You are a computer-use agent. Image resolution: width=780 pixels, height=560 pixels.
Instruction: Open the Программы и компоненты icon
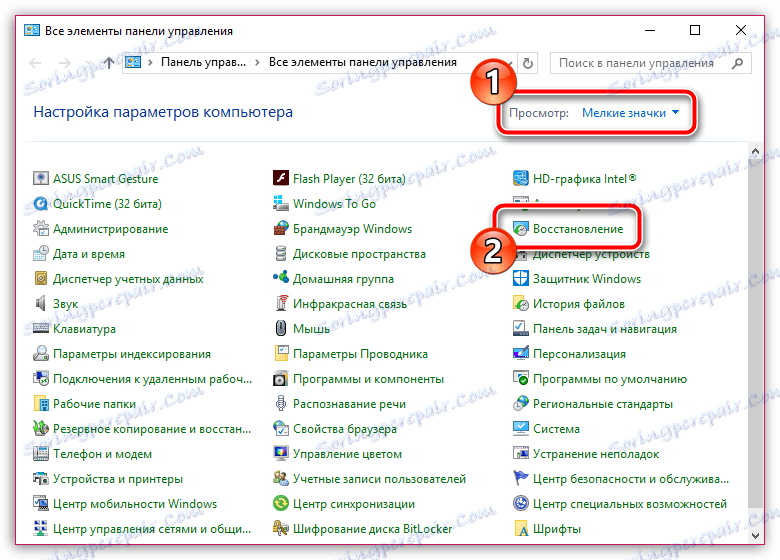(x=281, y=379)
